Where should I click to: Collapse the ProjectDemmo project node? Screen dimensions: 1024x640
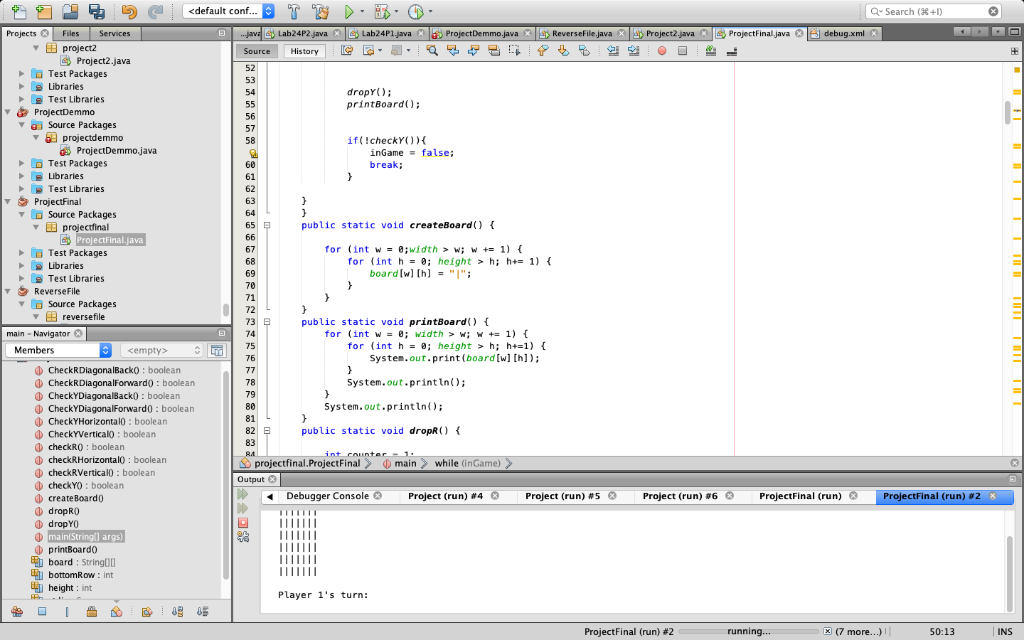pyautogui.click(x=8, y=112)
